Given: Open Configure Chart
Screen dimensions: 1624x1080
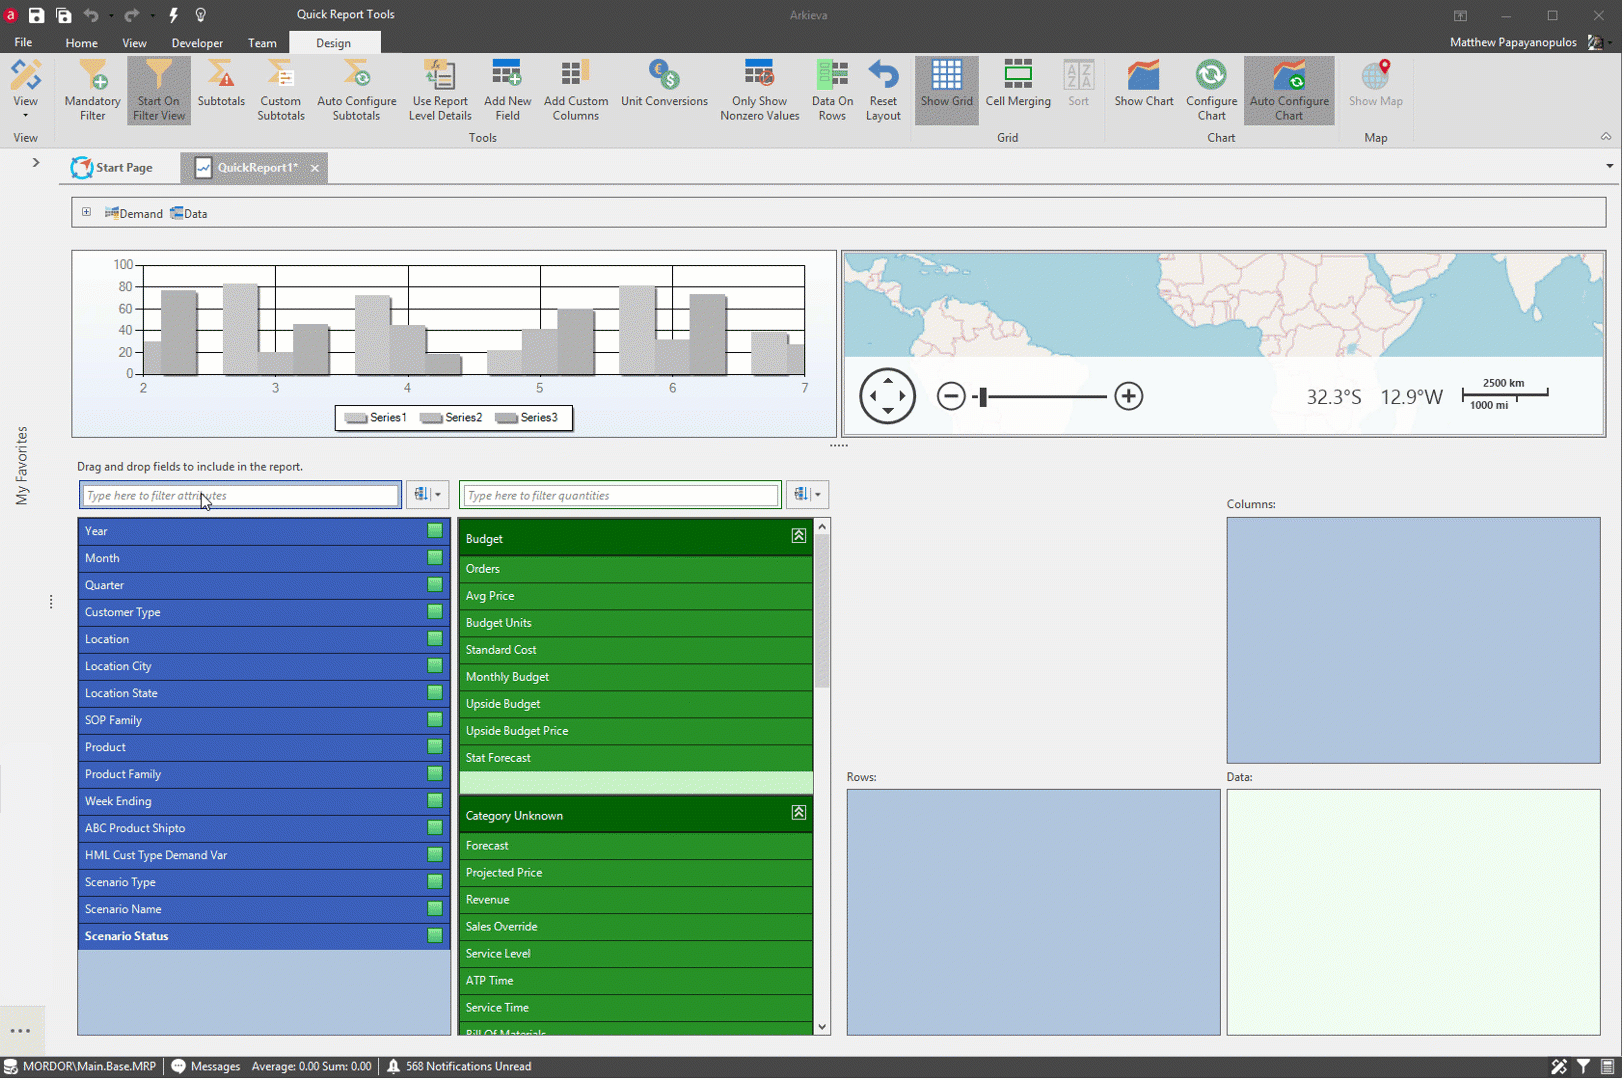Looking at the screenshot, I should tap(1211, 90).
